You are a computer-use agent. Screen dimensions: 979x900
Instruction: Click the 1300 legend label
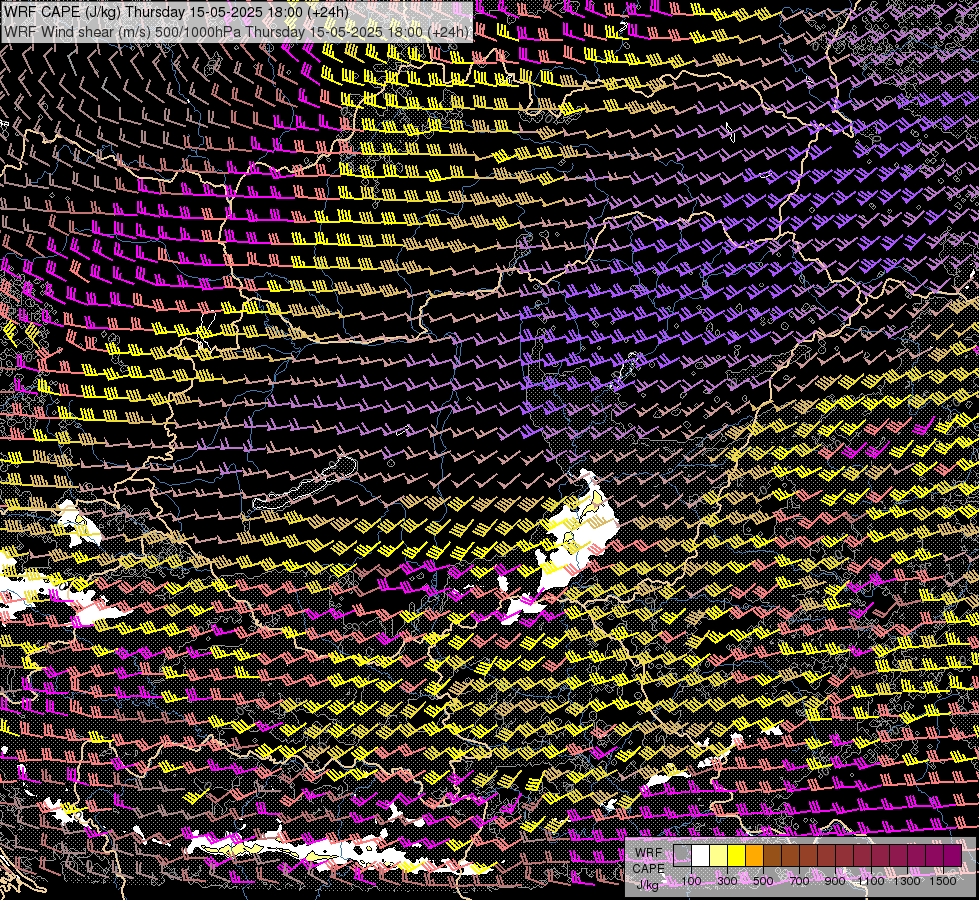click(907, 881)
